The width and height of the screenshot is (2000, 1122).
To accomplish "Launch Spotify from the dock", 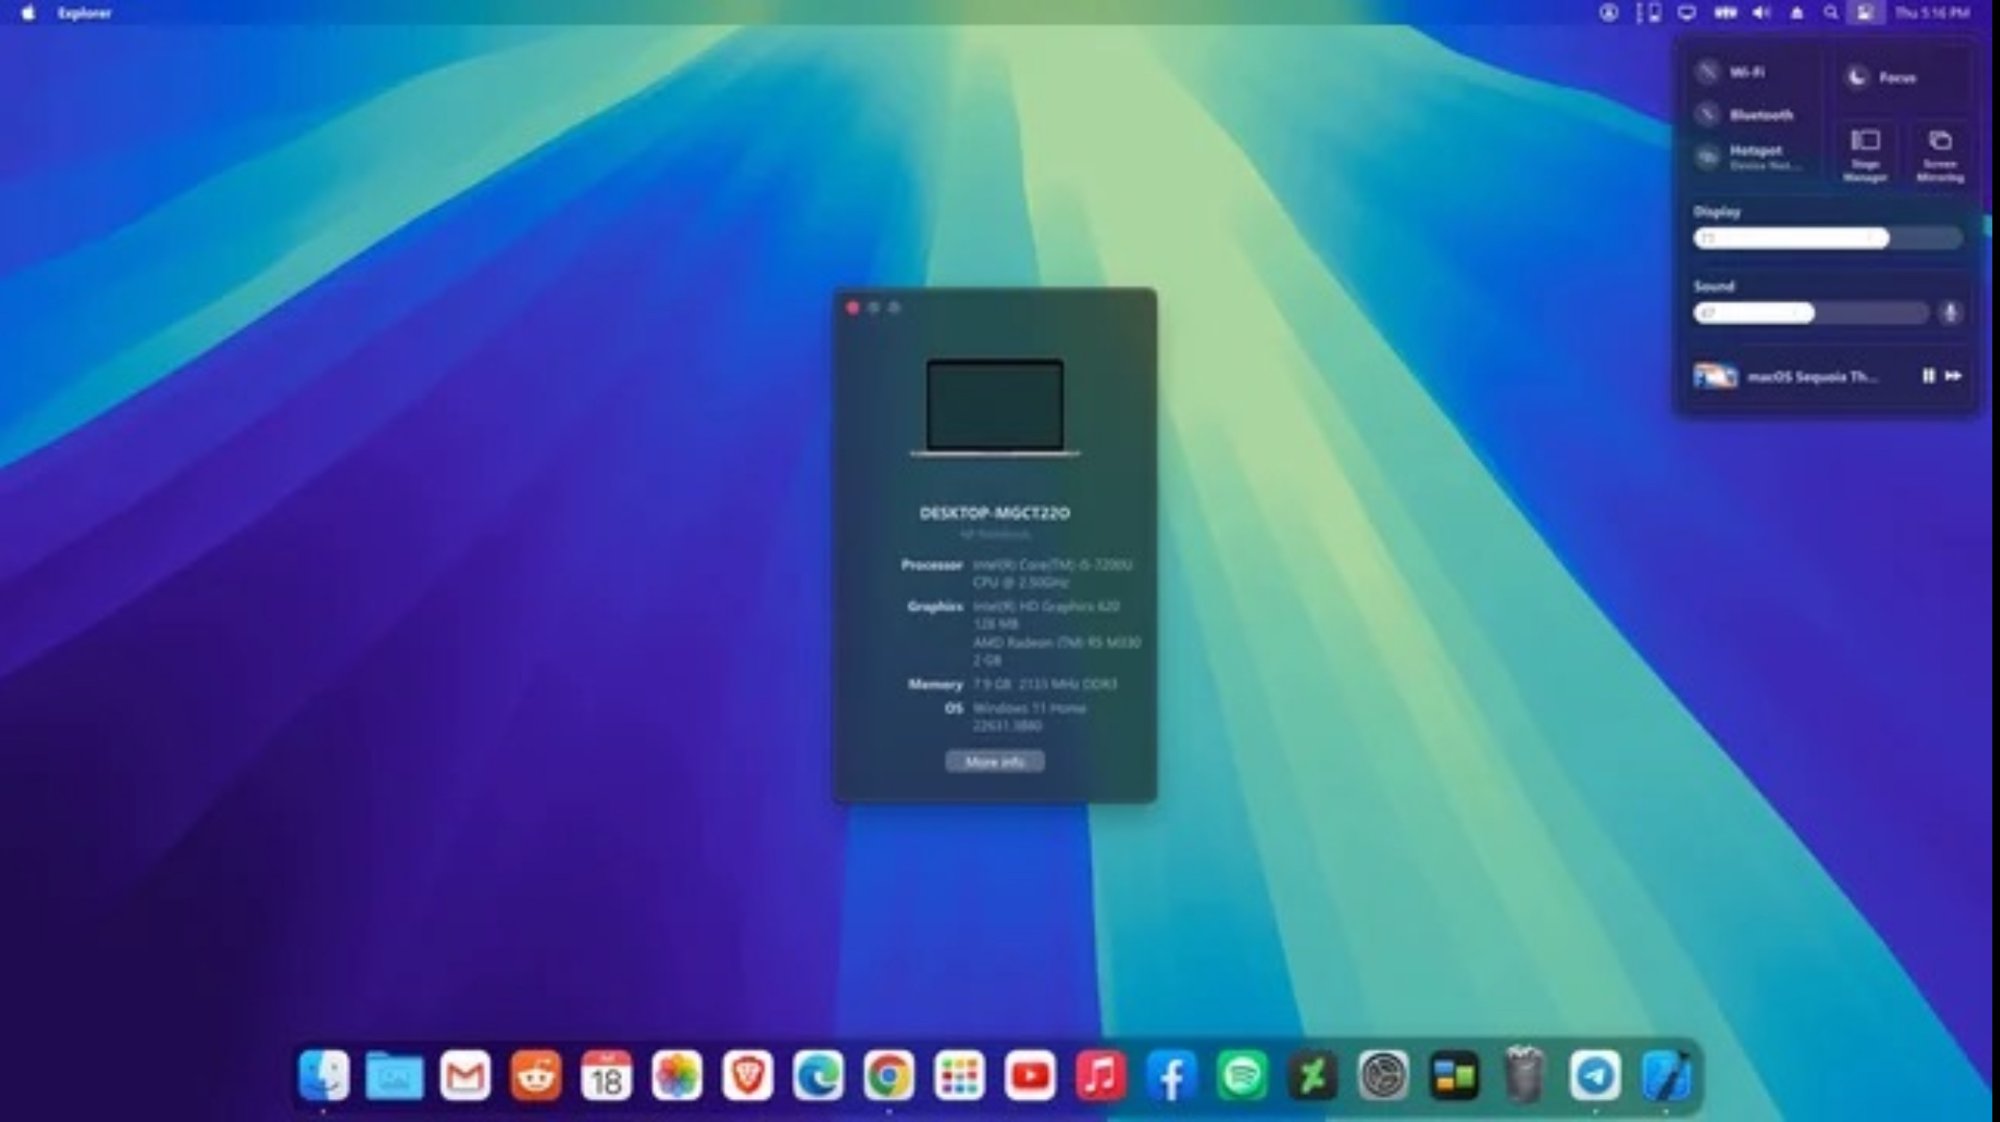I will (x=1242, y=1076).
